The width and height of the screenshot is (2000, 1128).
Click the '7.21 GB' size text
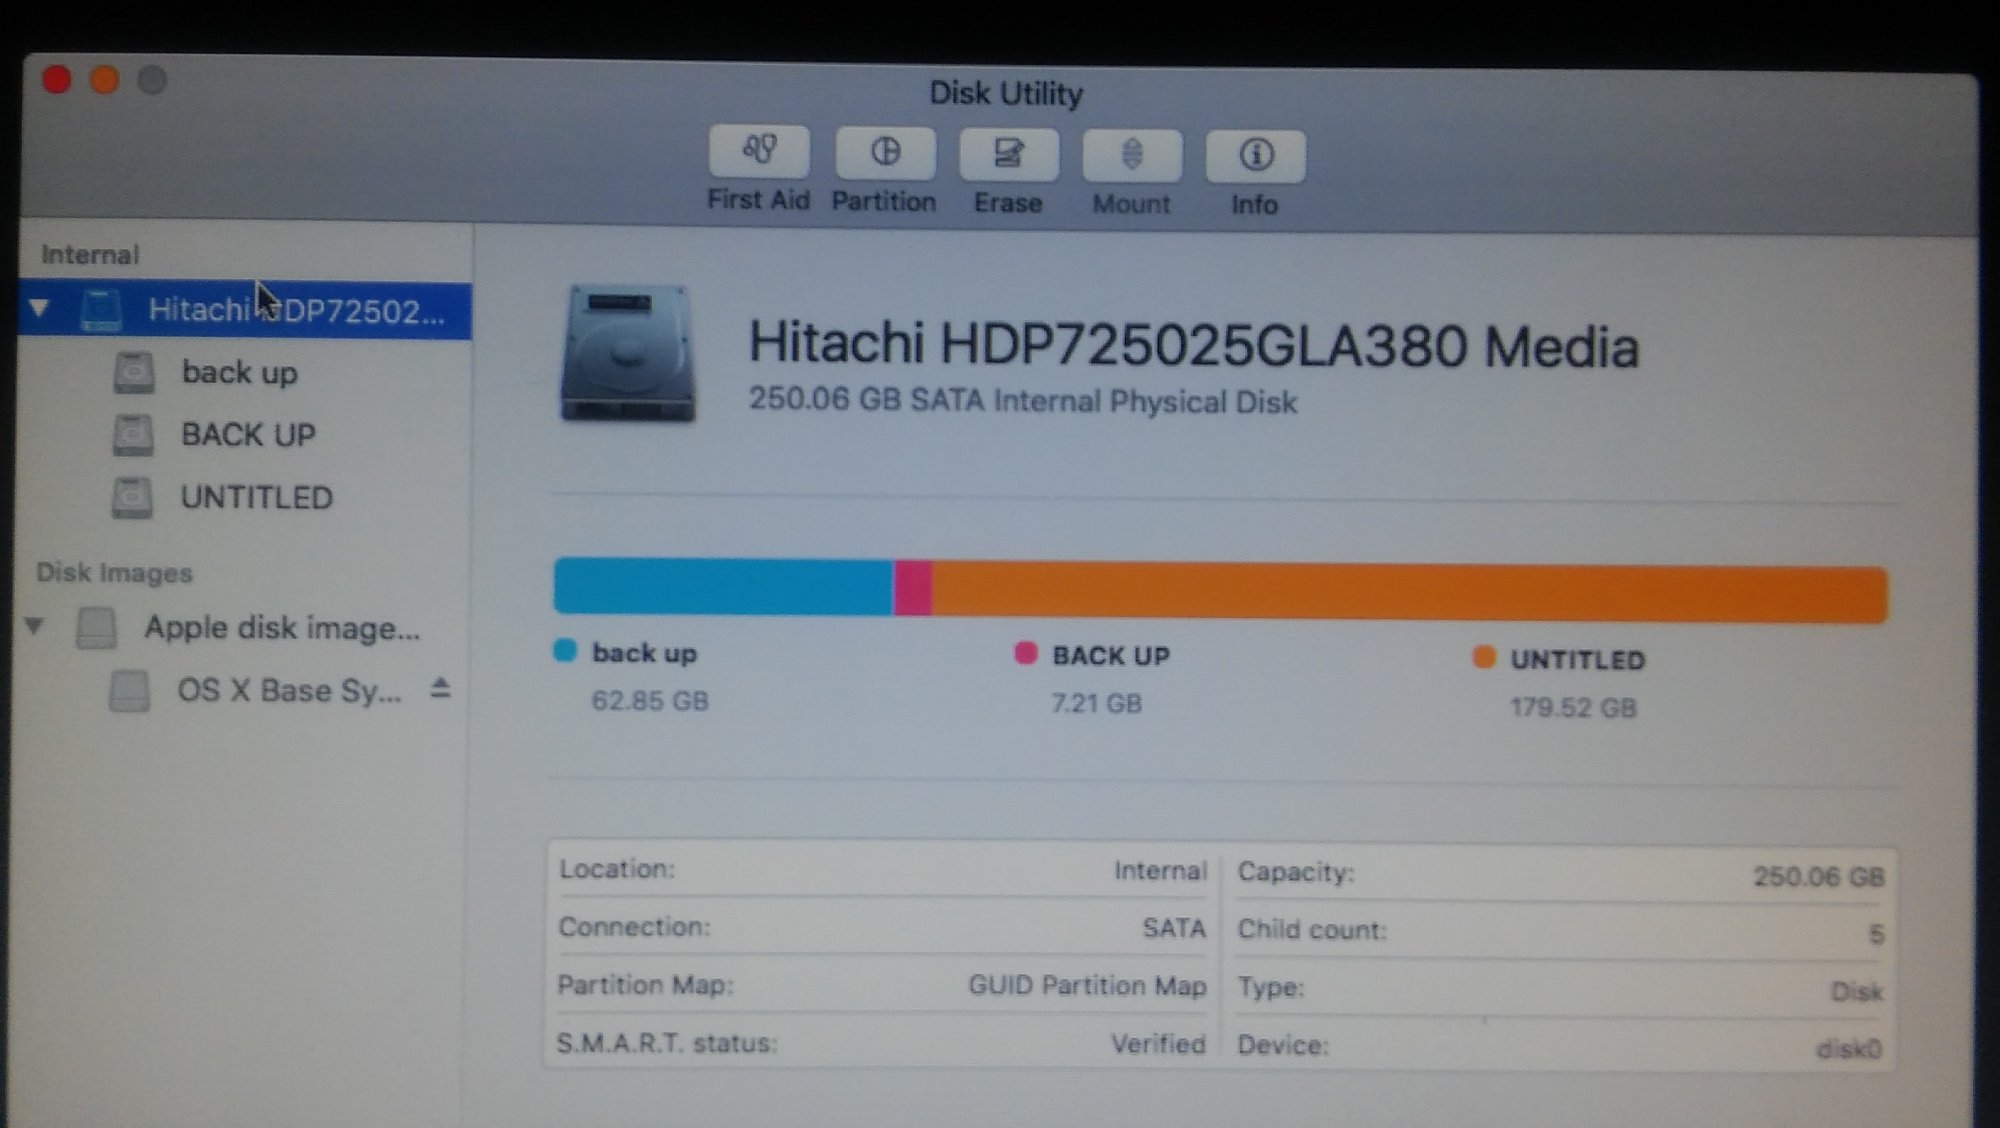click(1096, 704)
